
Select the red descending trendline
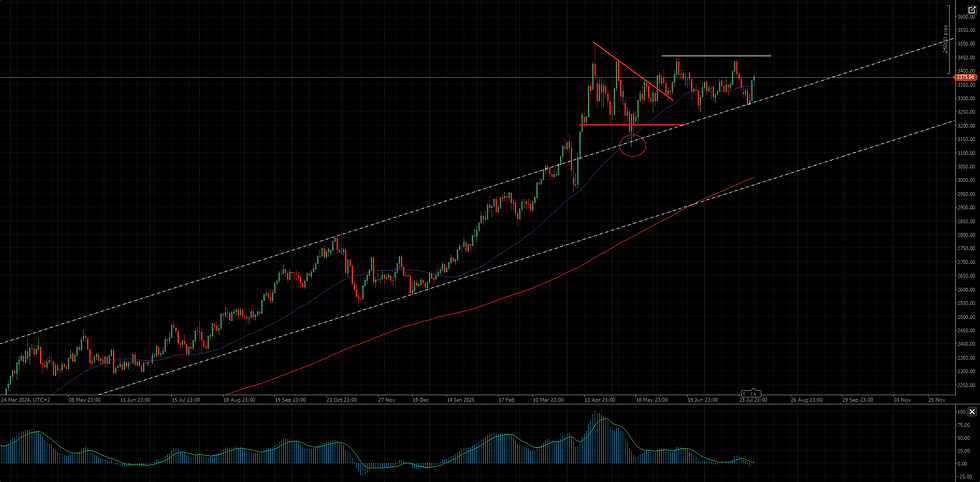pos(632,71)
